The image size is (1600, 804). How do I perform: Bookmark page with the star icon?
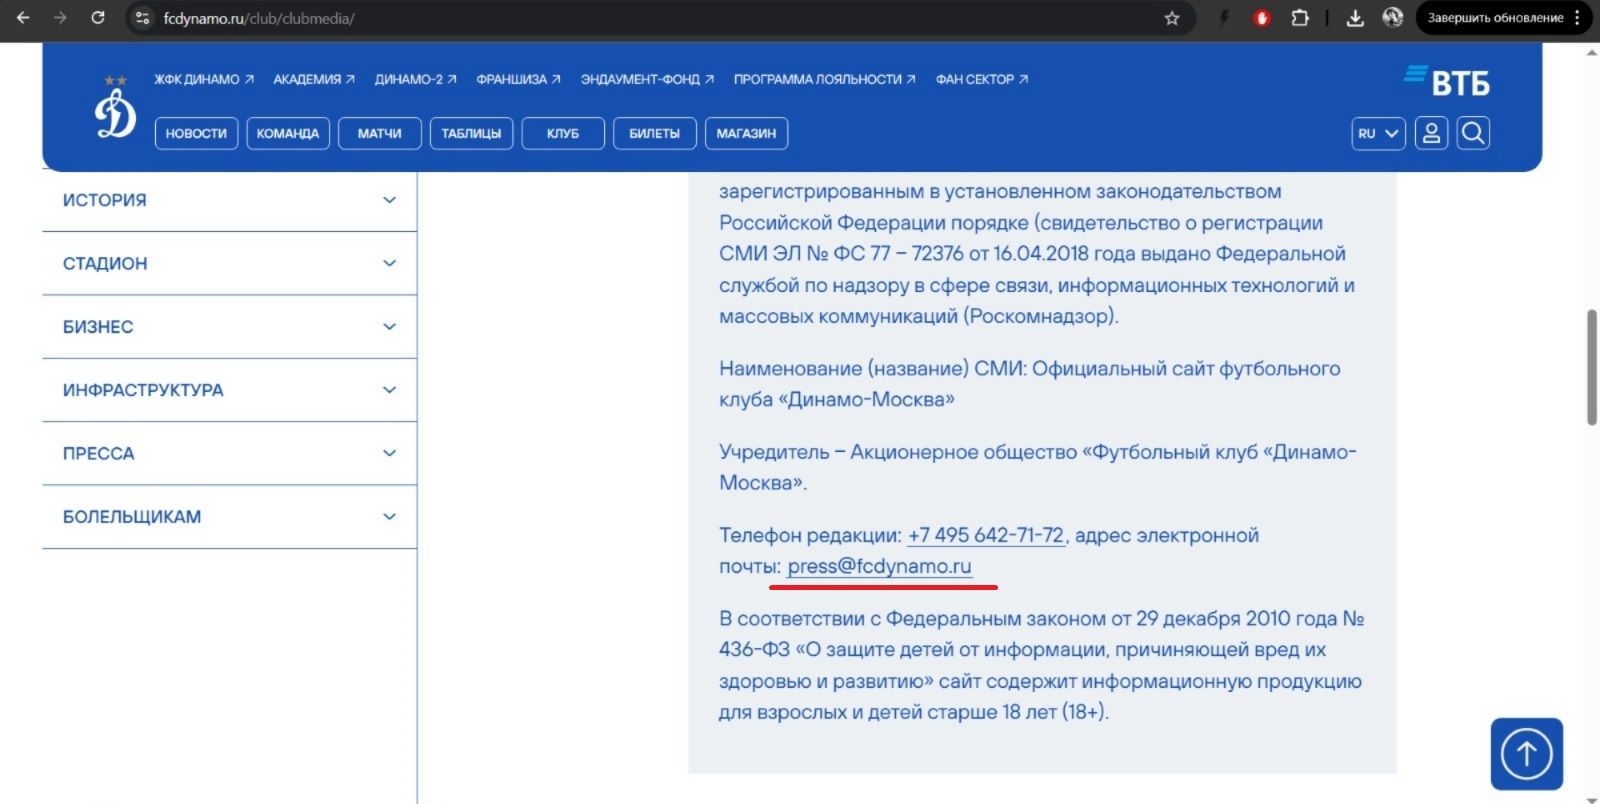[x=1172, y=18]
